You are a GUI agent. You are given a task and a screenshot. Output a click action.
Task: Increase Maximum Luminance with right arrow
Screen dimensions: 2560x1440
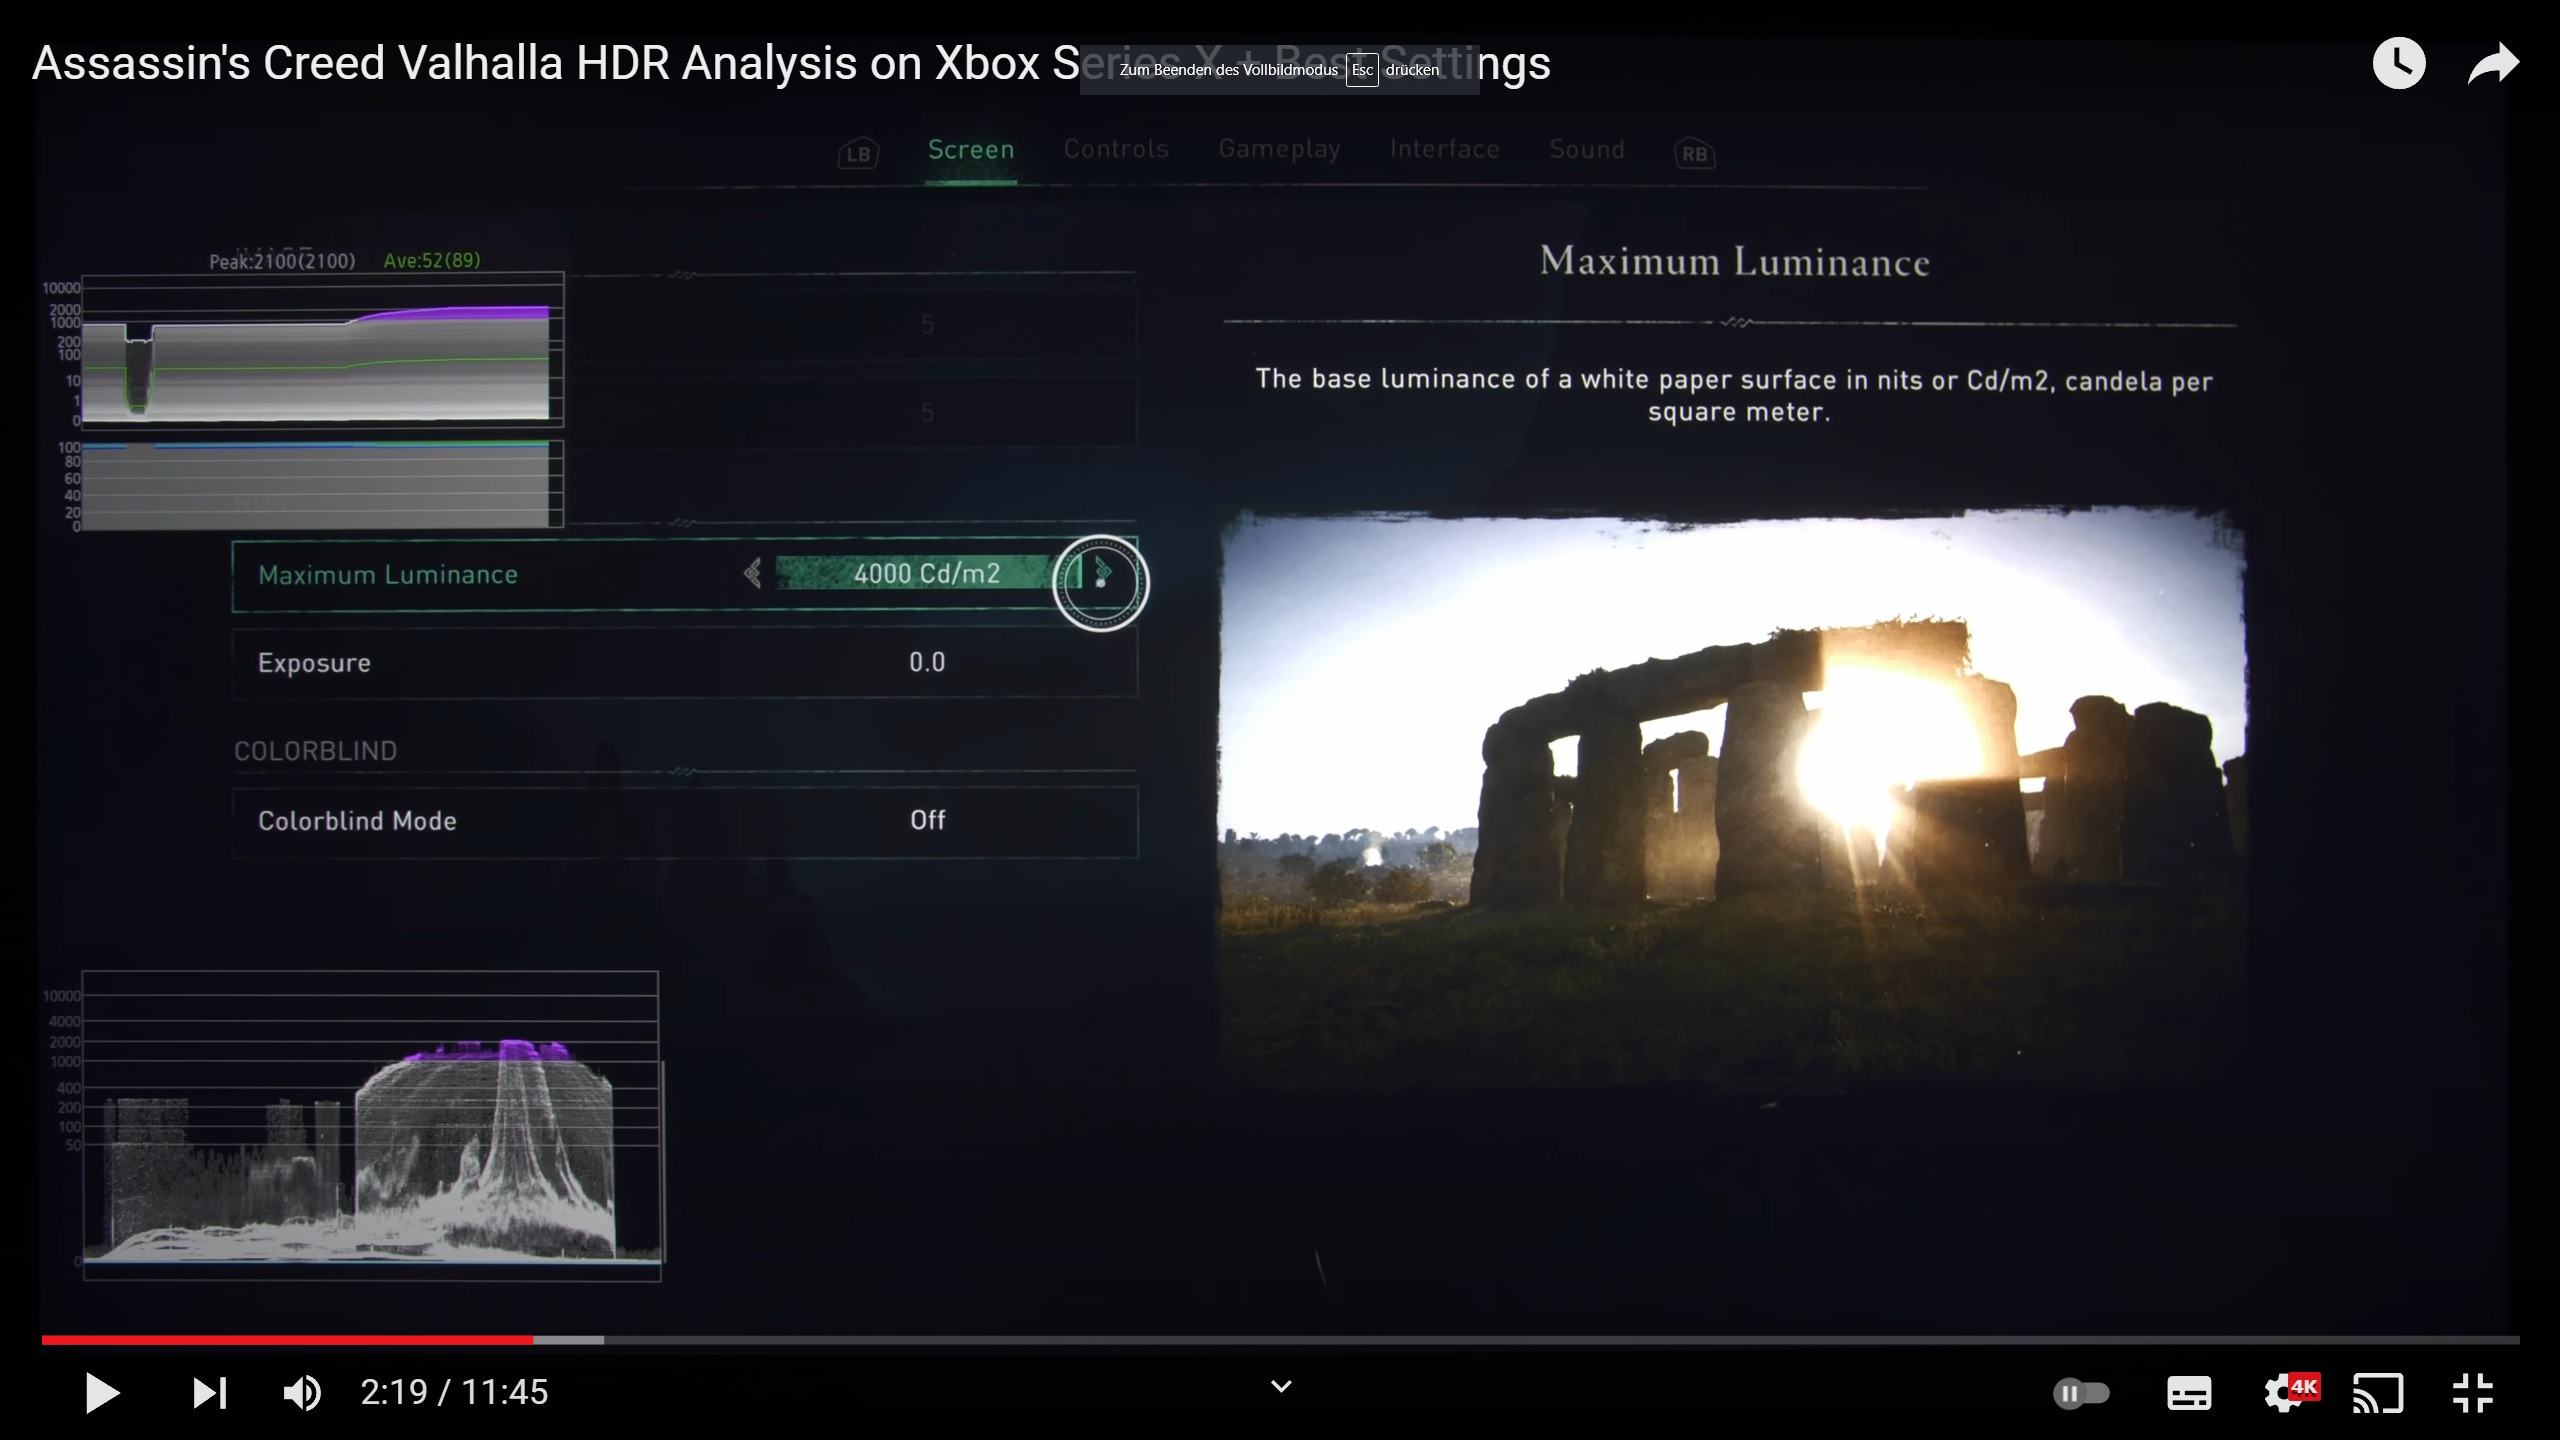(1103, 574)
